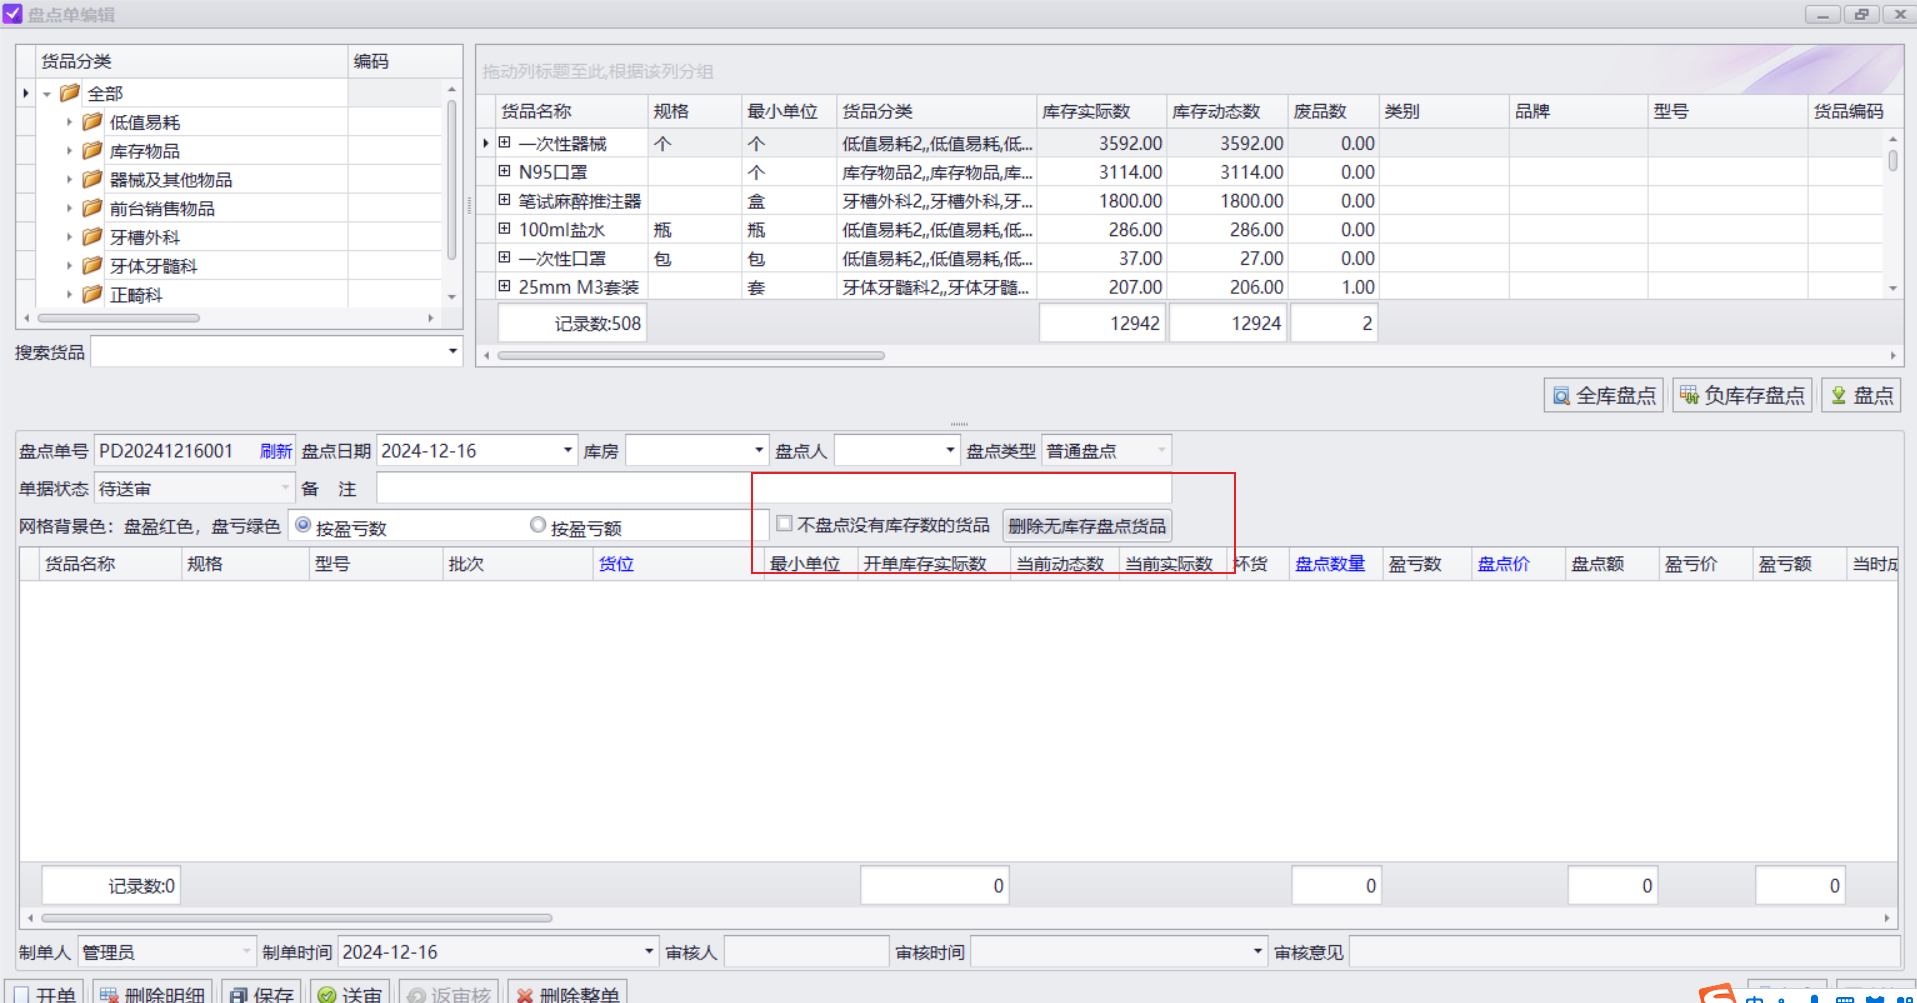Expand the 低值易耗 tree node arrow

point(69,122)
